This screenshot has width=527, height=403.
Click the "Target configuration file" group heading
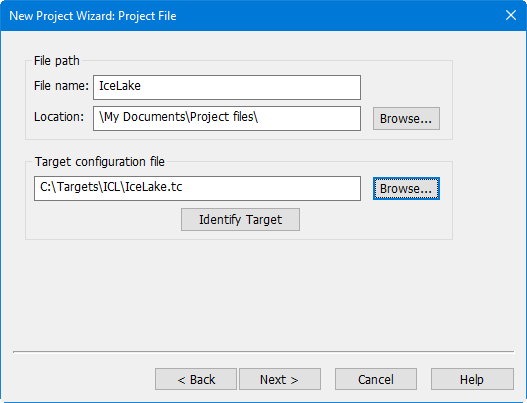pos(100,162)
